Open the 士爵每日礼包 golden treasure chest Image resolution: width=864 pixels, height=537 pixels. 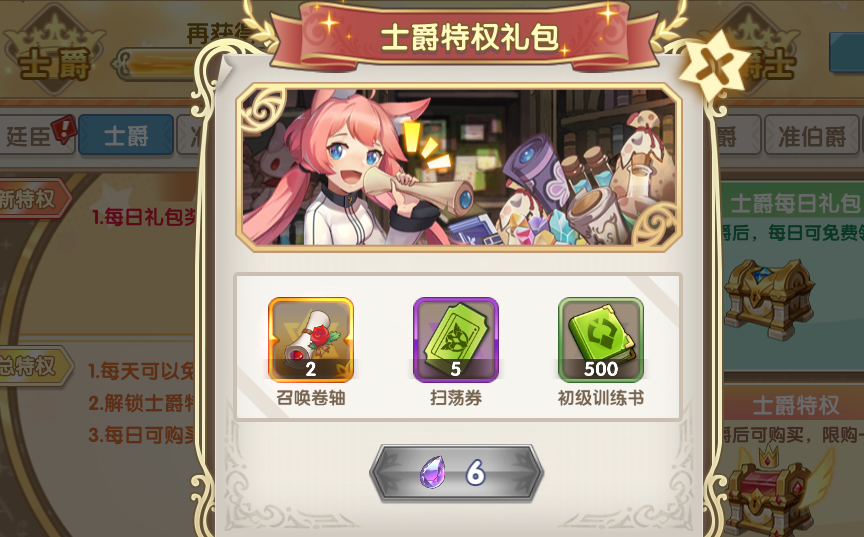coord(769,298)
